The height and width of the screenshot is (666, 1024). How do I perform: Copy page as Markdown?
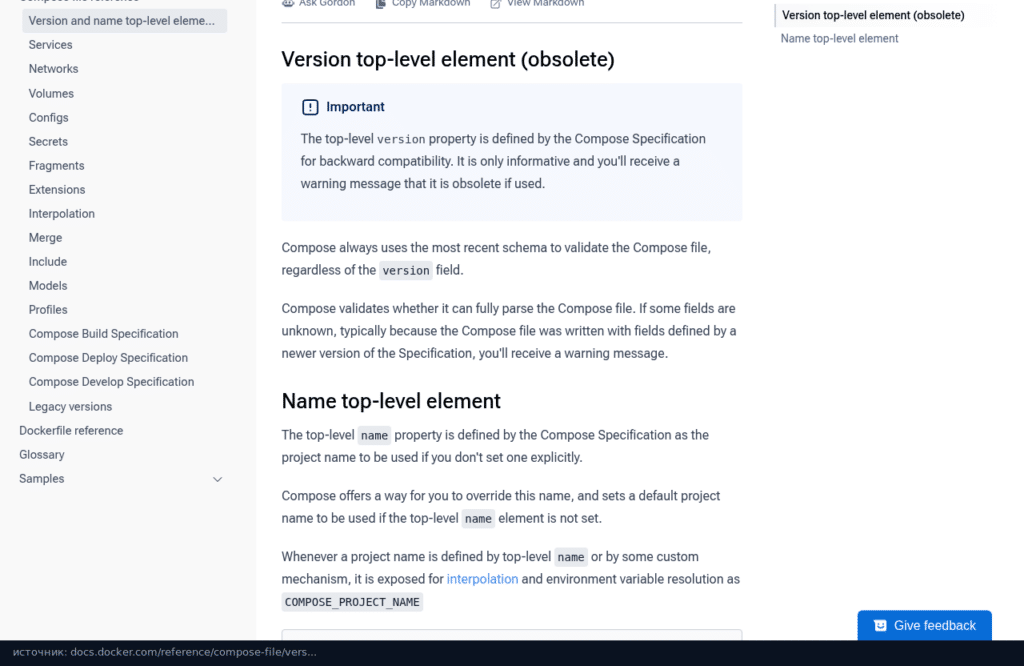point(423,3)
